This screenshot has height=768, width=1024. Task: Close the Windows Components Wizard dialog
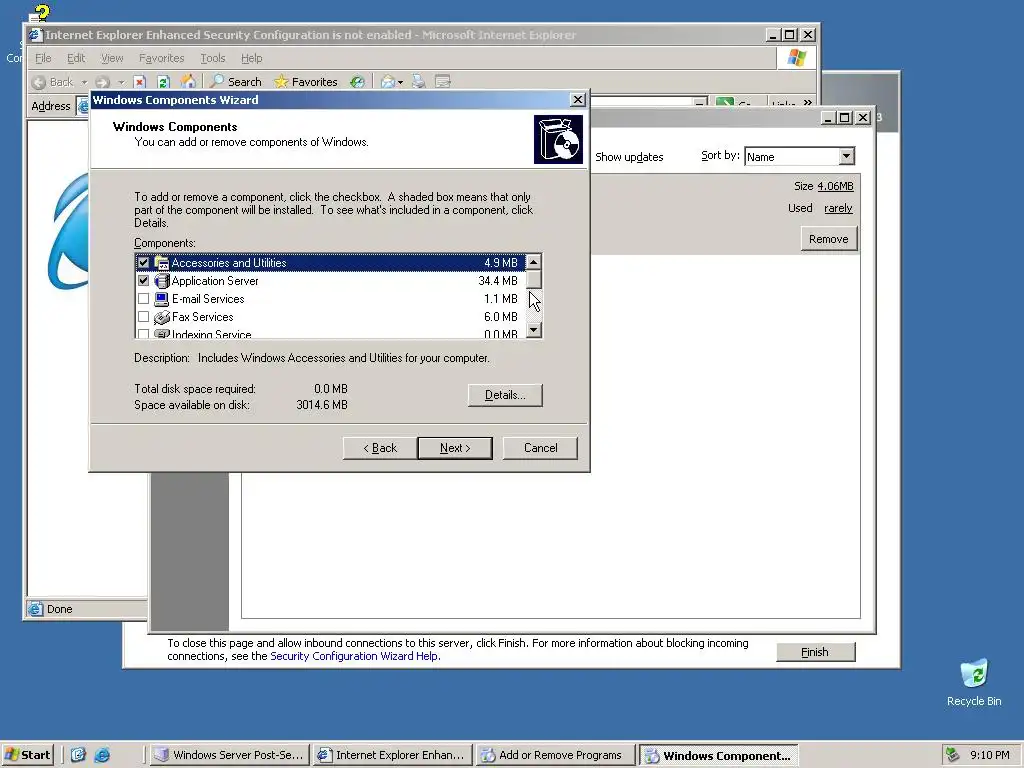click(578, 99)
